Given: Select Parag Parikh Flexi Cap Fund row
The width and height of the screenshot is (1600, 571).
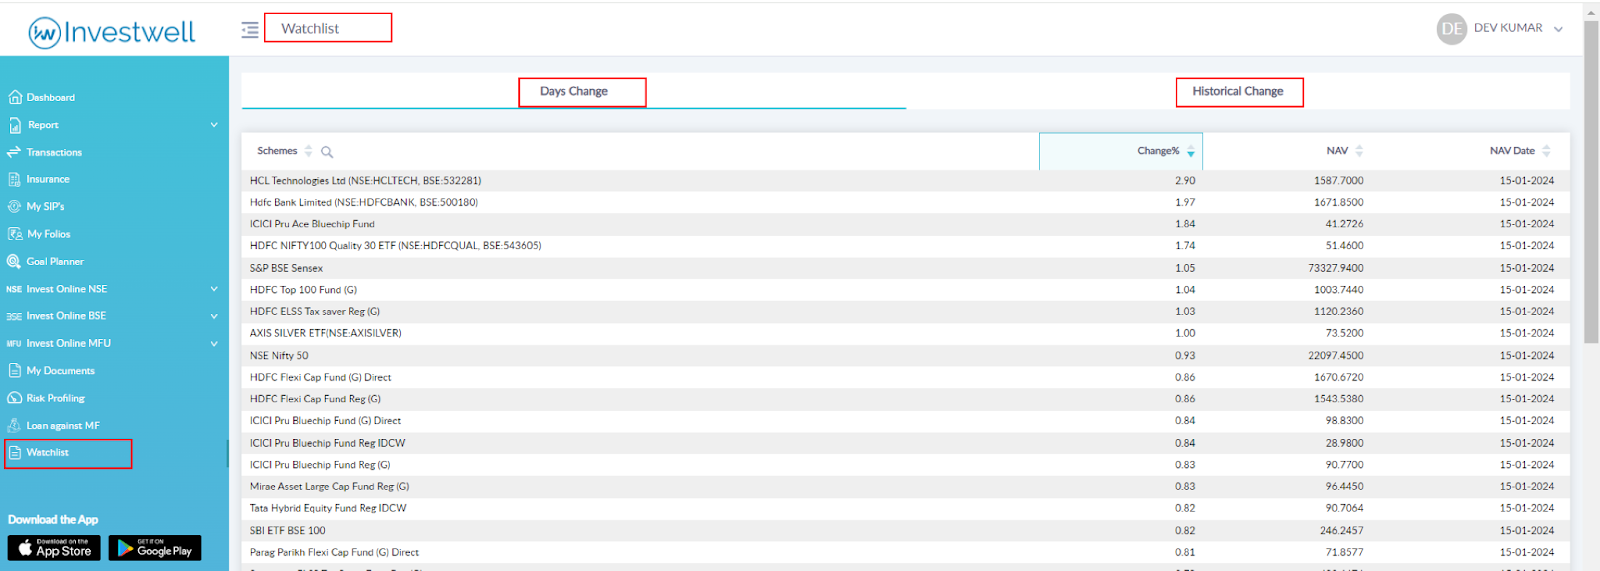Looking at the screenshot, I should click(905, 553).
